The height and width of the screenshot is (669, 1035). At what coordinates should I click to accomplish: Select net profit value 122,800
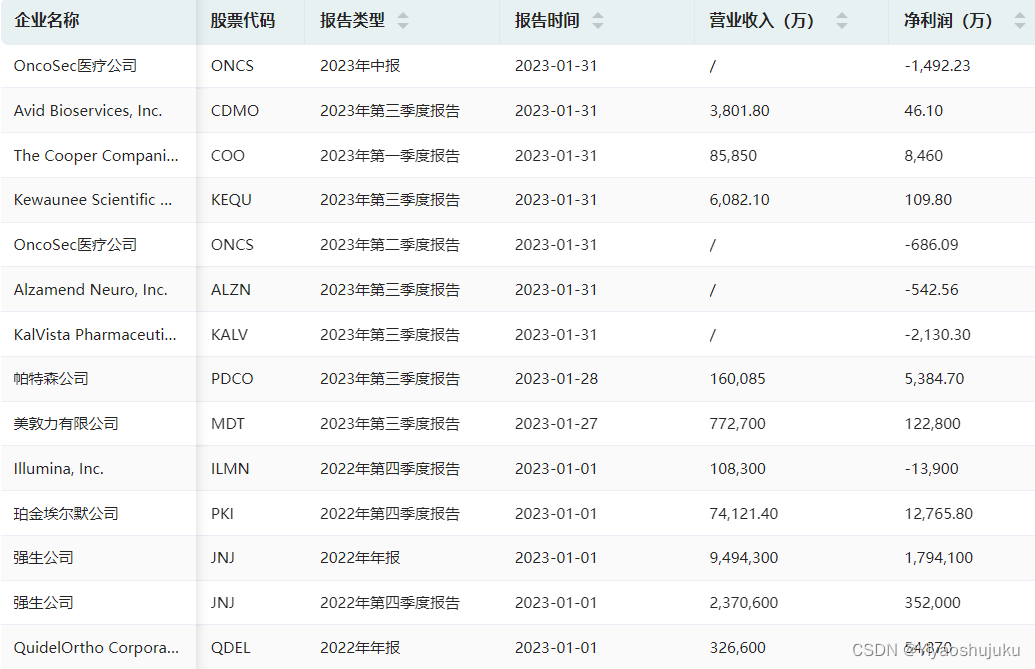point(933,424)
